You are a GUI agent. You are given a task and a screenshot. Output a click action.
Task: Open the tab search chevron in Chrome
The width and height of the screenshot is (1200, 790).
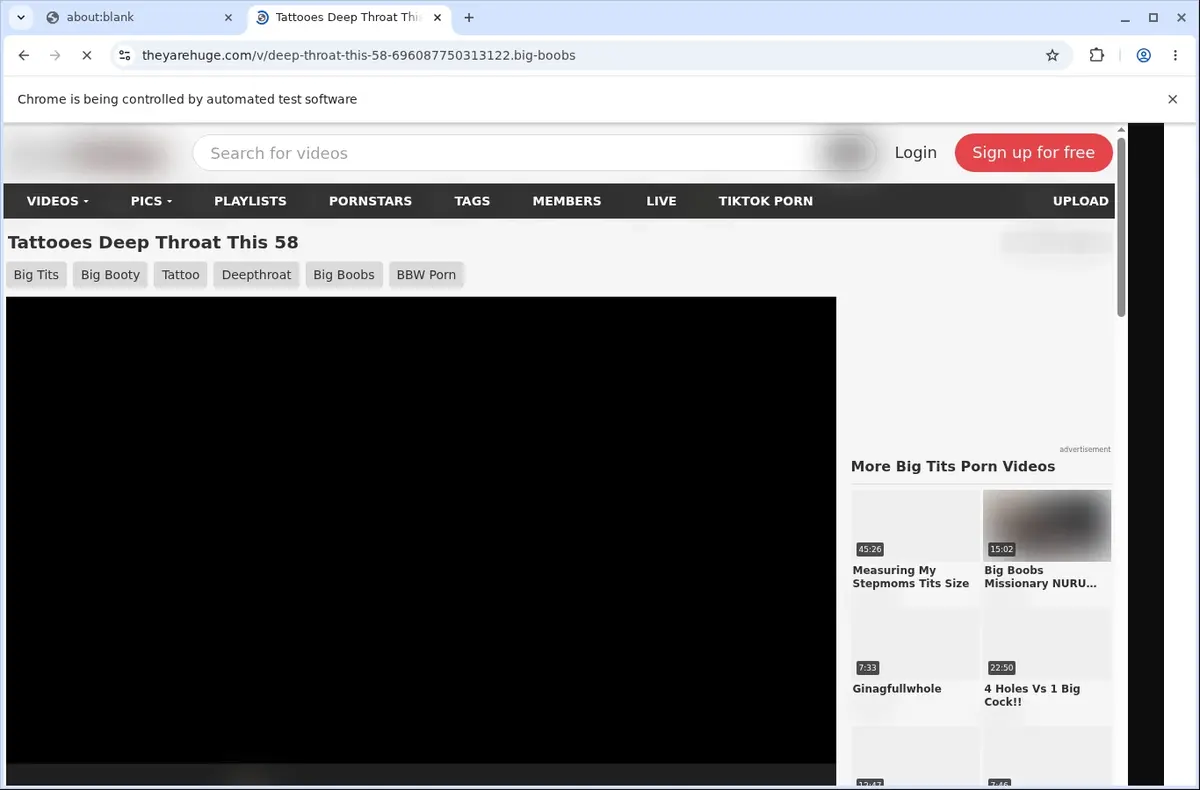(x=20, y=17)
